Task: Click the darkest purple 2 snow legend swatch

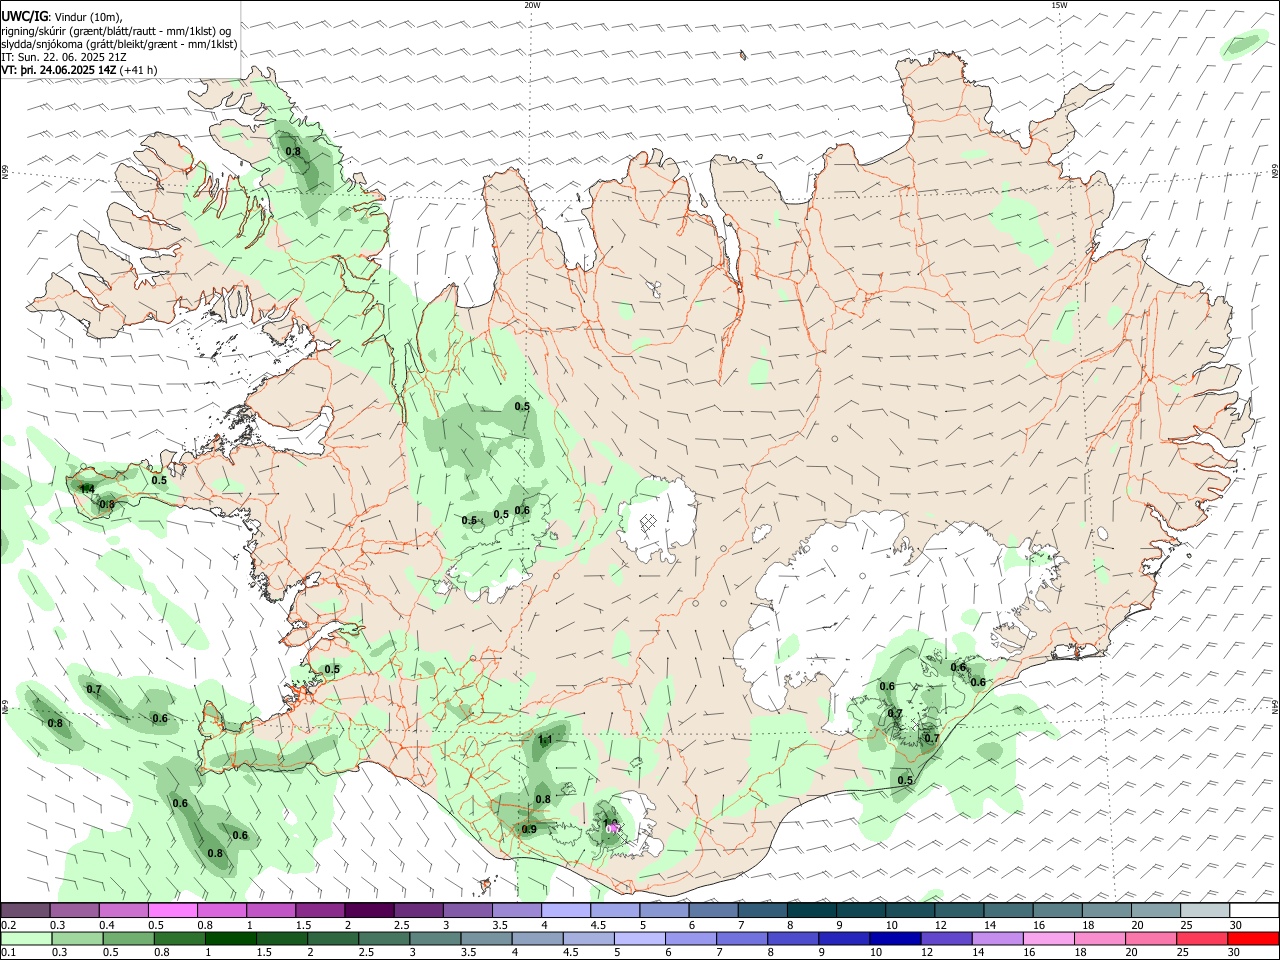Action: point(369,911)
